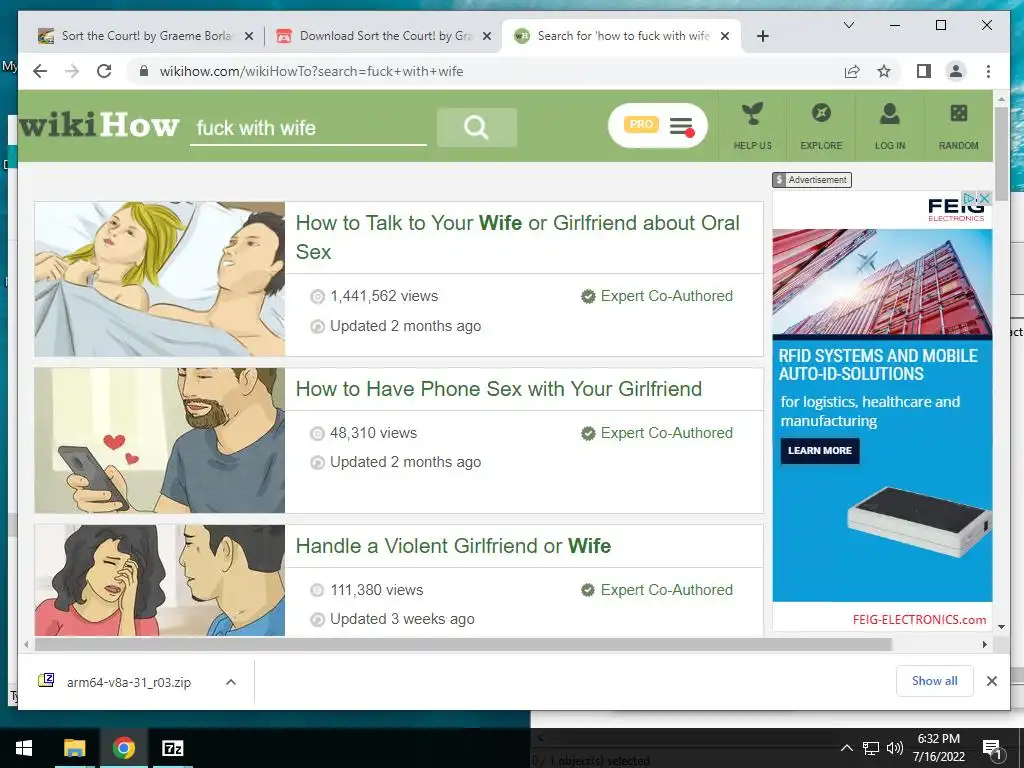Toggle the browser side panel
Viewport: 1024px width, 768px height.
pyautogui.click(x=923, y=71)
